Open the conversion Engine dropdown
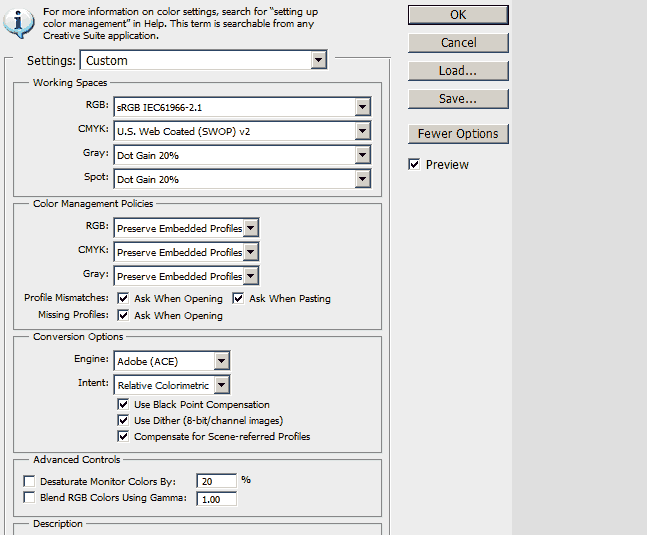Image resolution: width=647 pixels, height=535 pixels. click(x=222, y=361)
